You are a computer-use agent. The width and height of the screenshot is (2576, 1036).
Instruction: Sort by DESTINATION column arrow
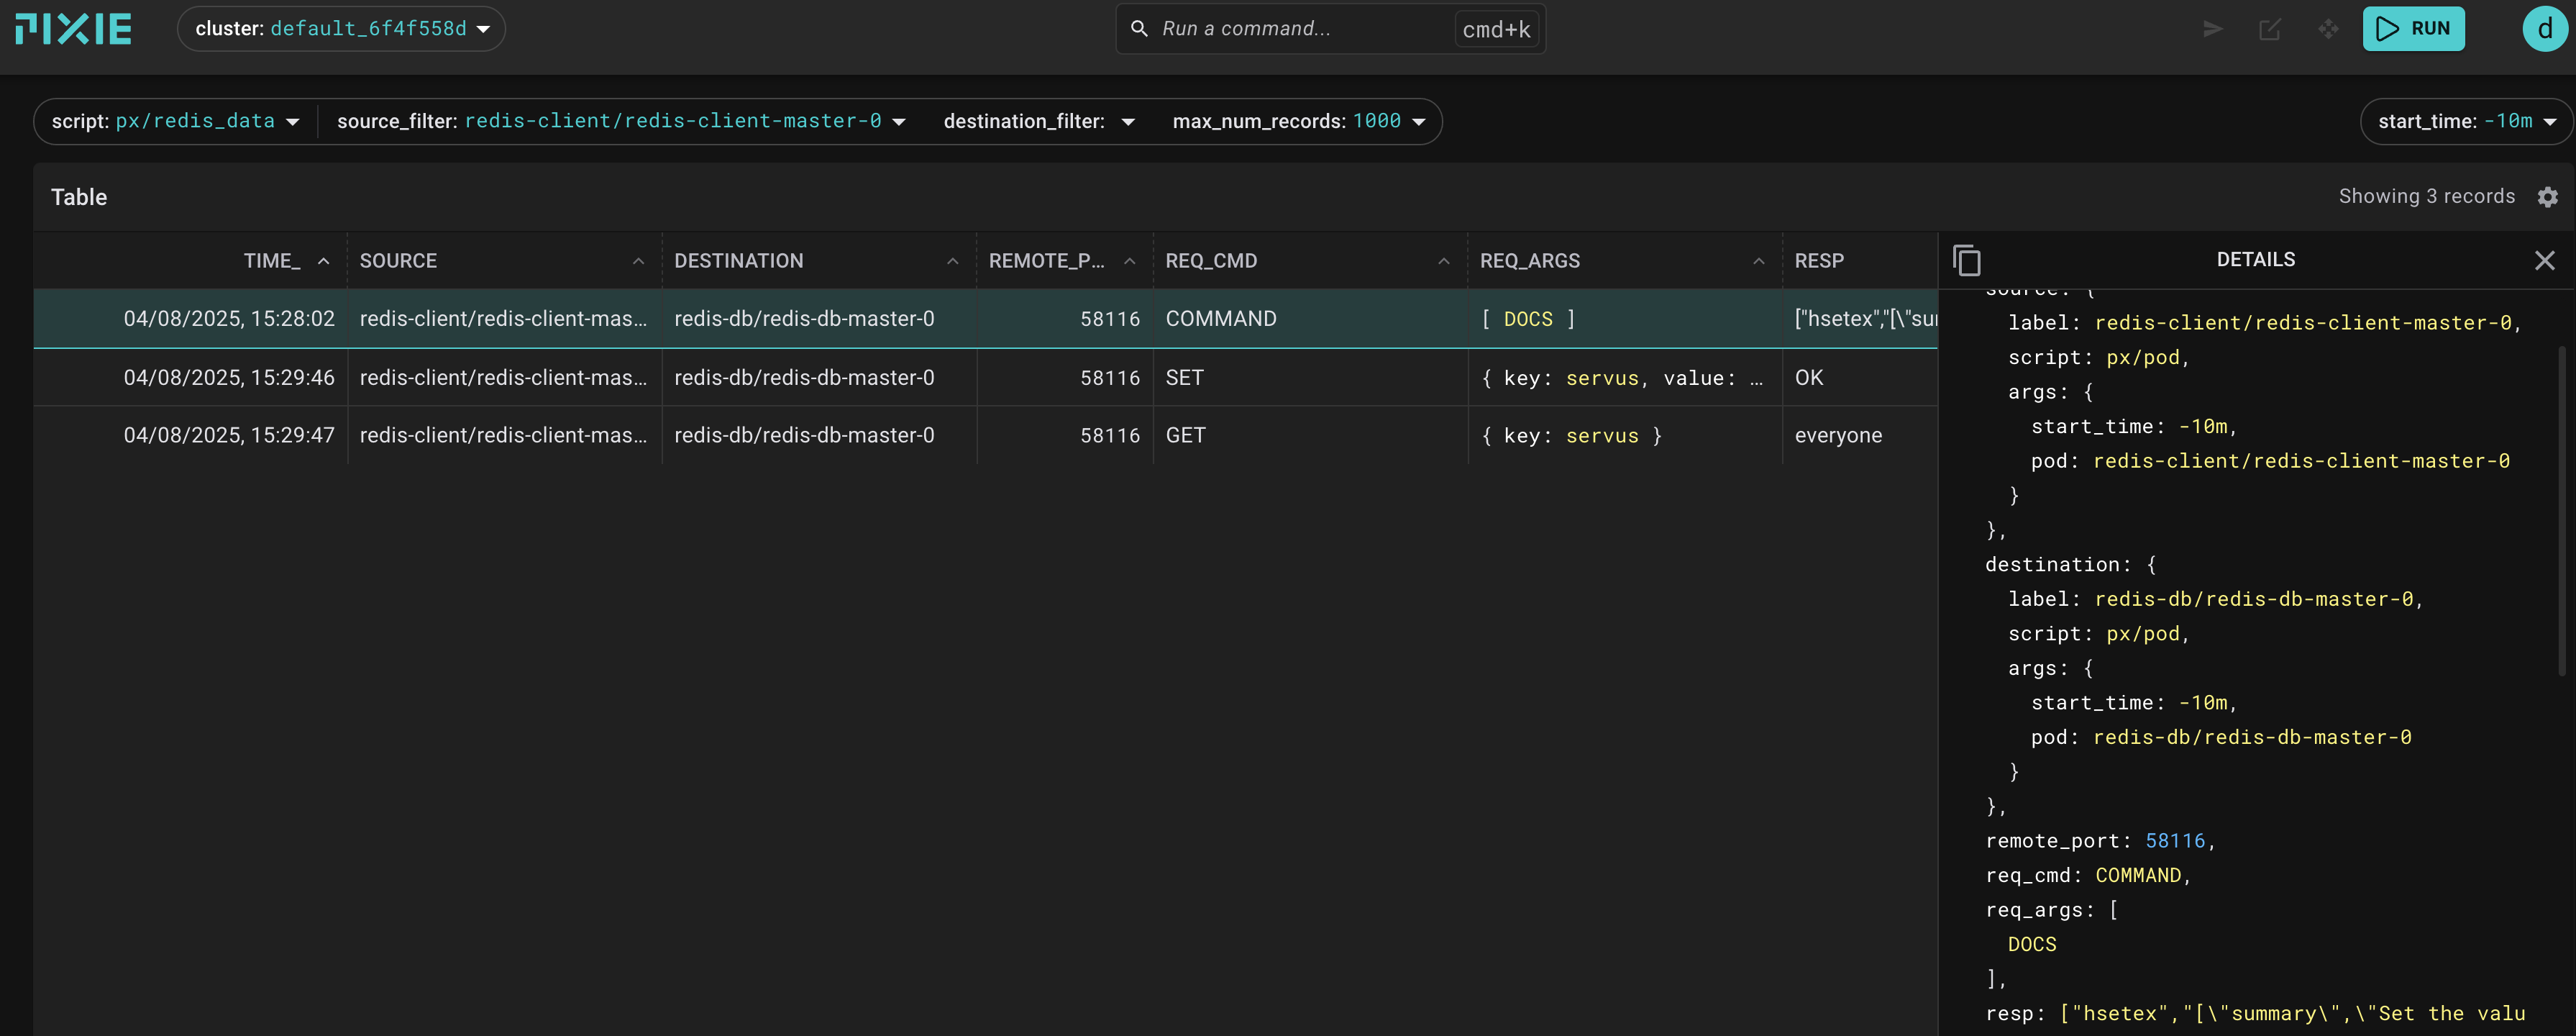click(x=952, y=261)
